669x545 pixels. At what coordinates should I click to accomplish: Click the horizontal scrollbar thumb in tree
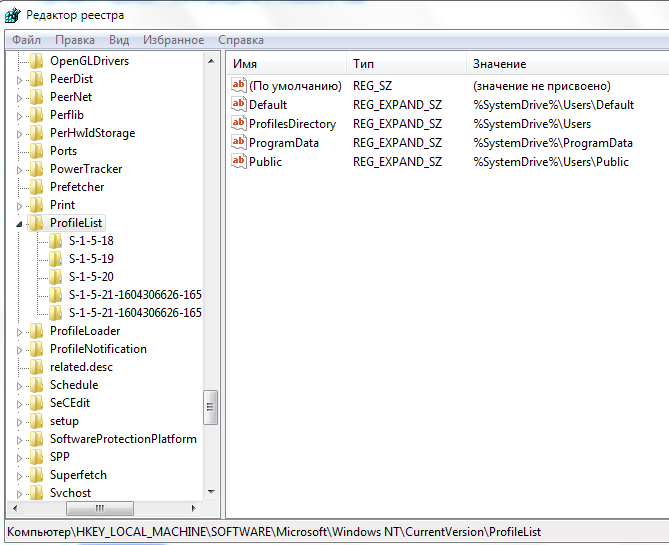click(100, 508)
